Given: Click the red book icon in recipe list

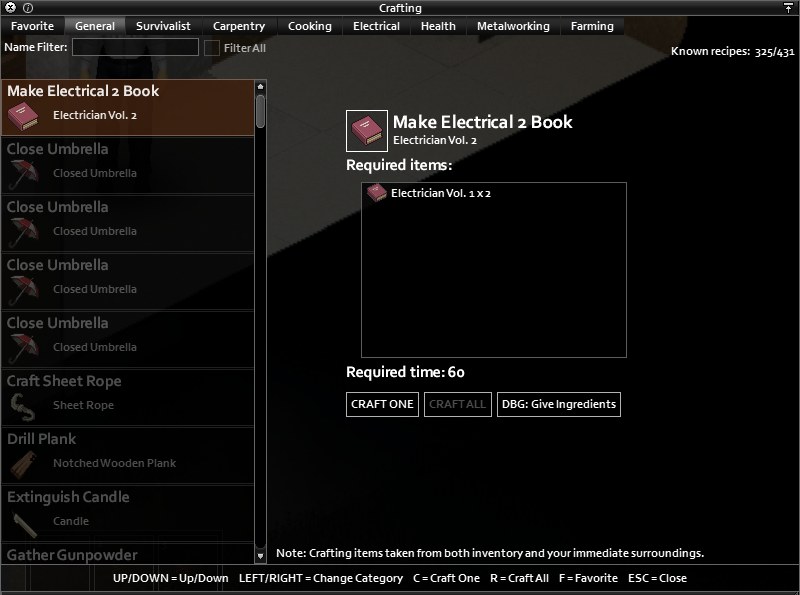Looking at the screenshot, I should tap(23, 116).
